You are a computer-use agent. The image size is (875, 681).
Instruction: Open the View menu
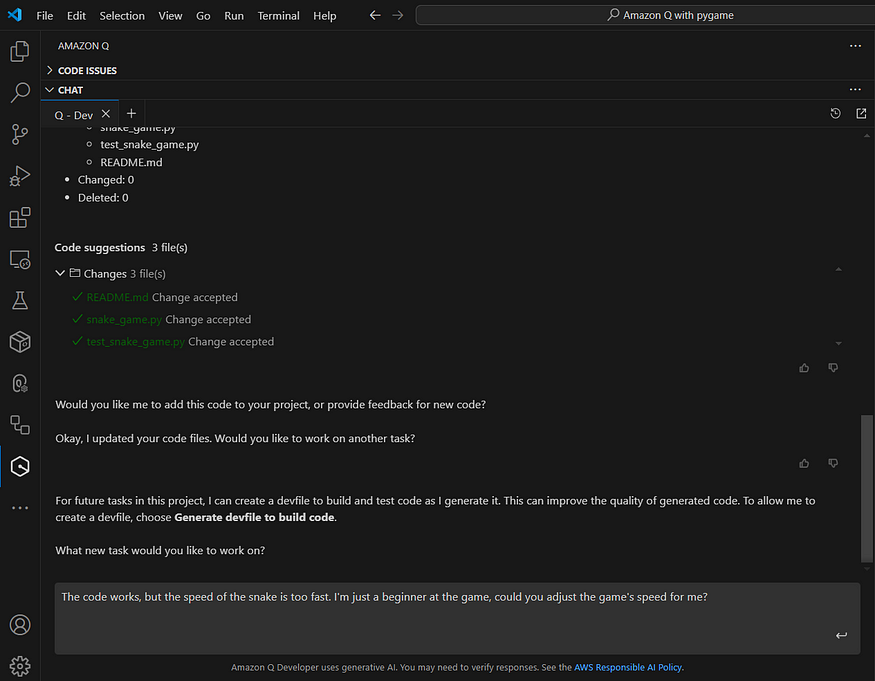[170, 16]
